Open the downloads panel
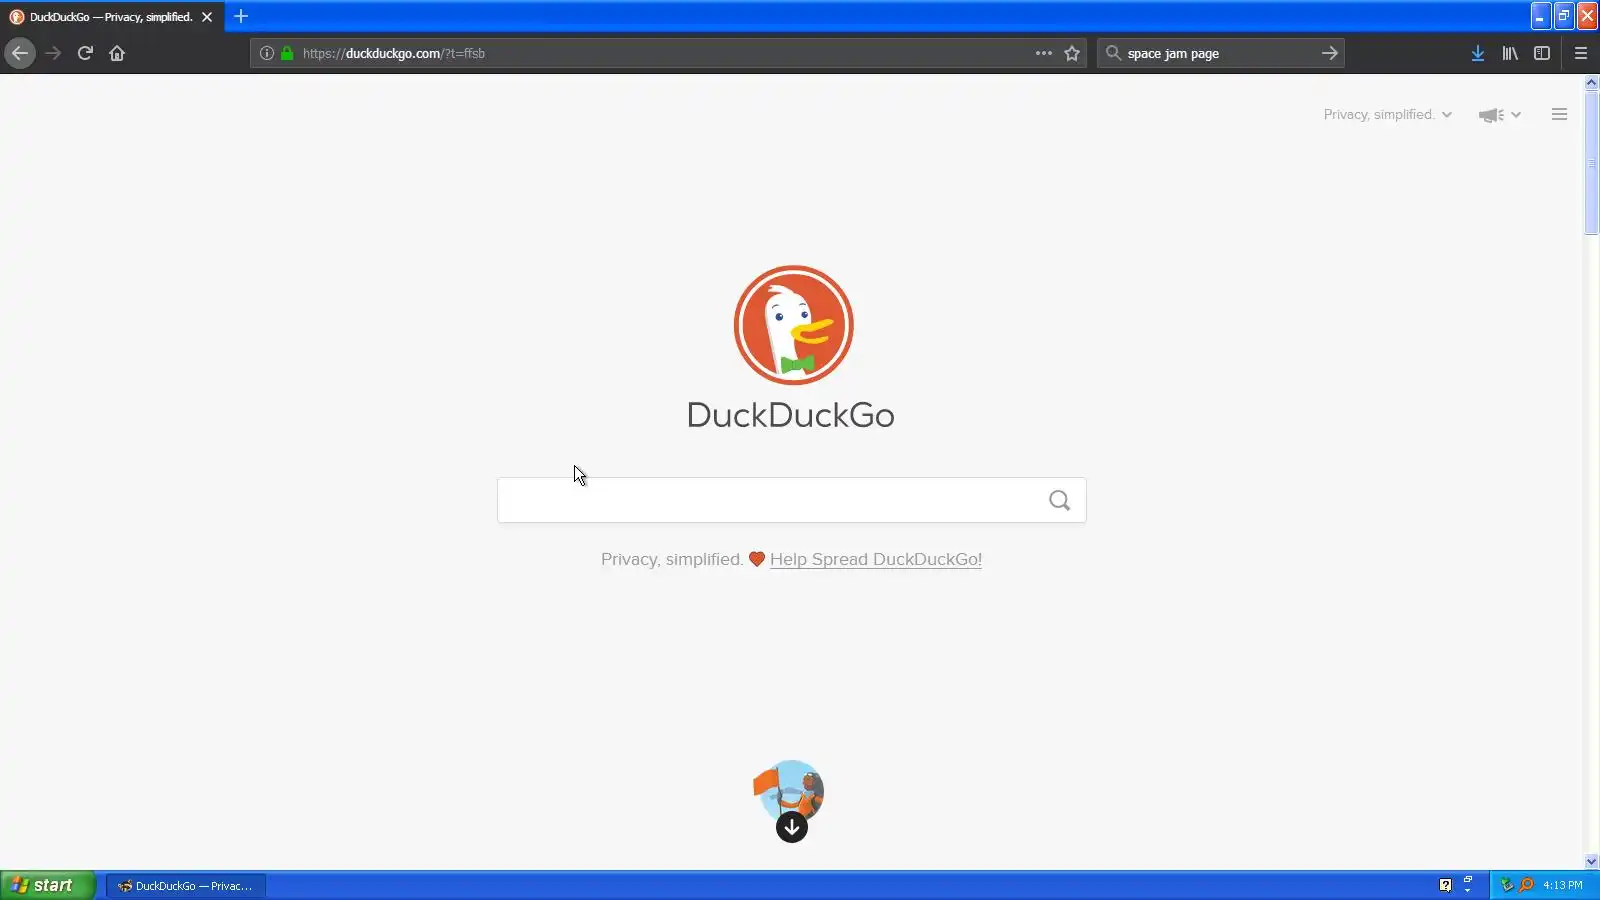The width and height of the screenshot is (1600, 900). click(x=1477, y=53)
